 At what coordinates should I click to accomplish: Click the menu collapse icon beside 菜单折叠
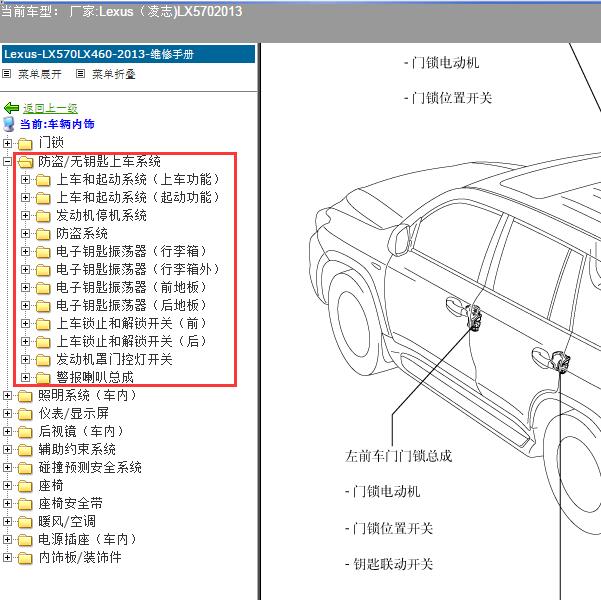(x=80, y=74)
